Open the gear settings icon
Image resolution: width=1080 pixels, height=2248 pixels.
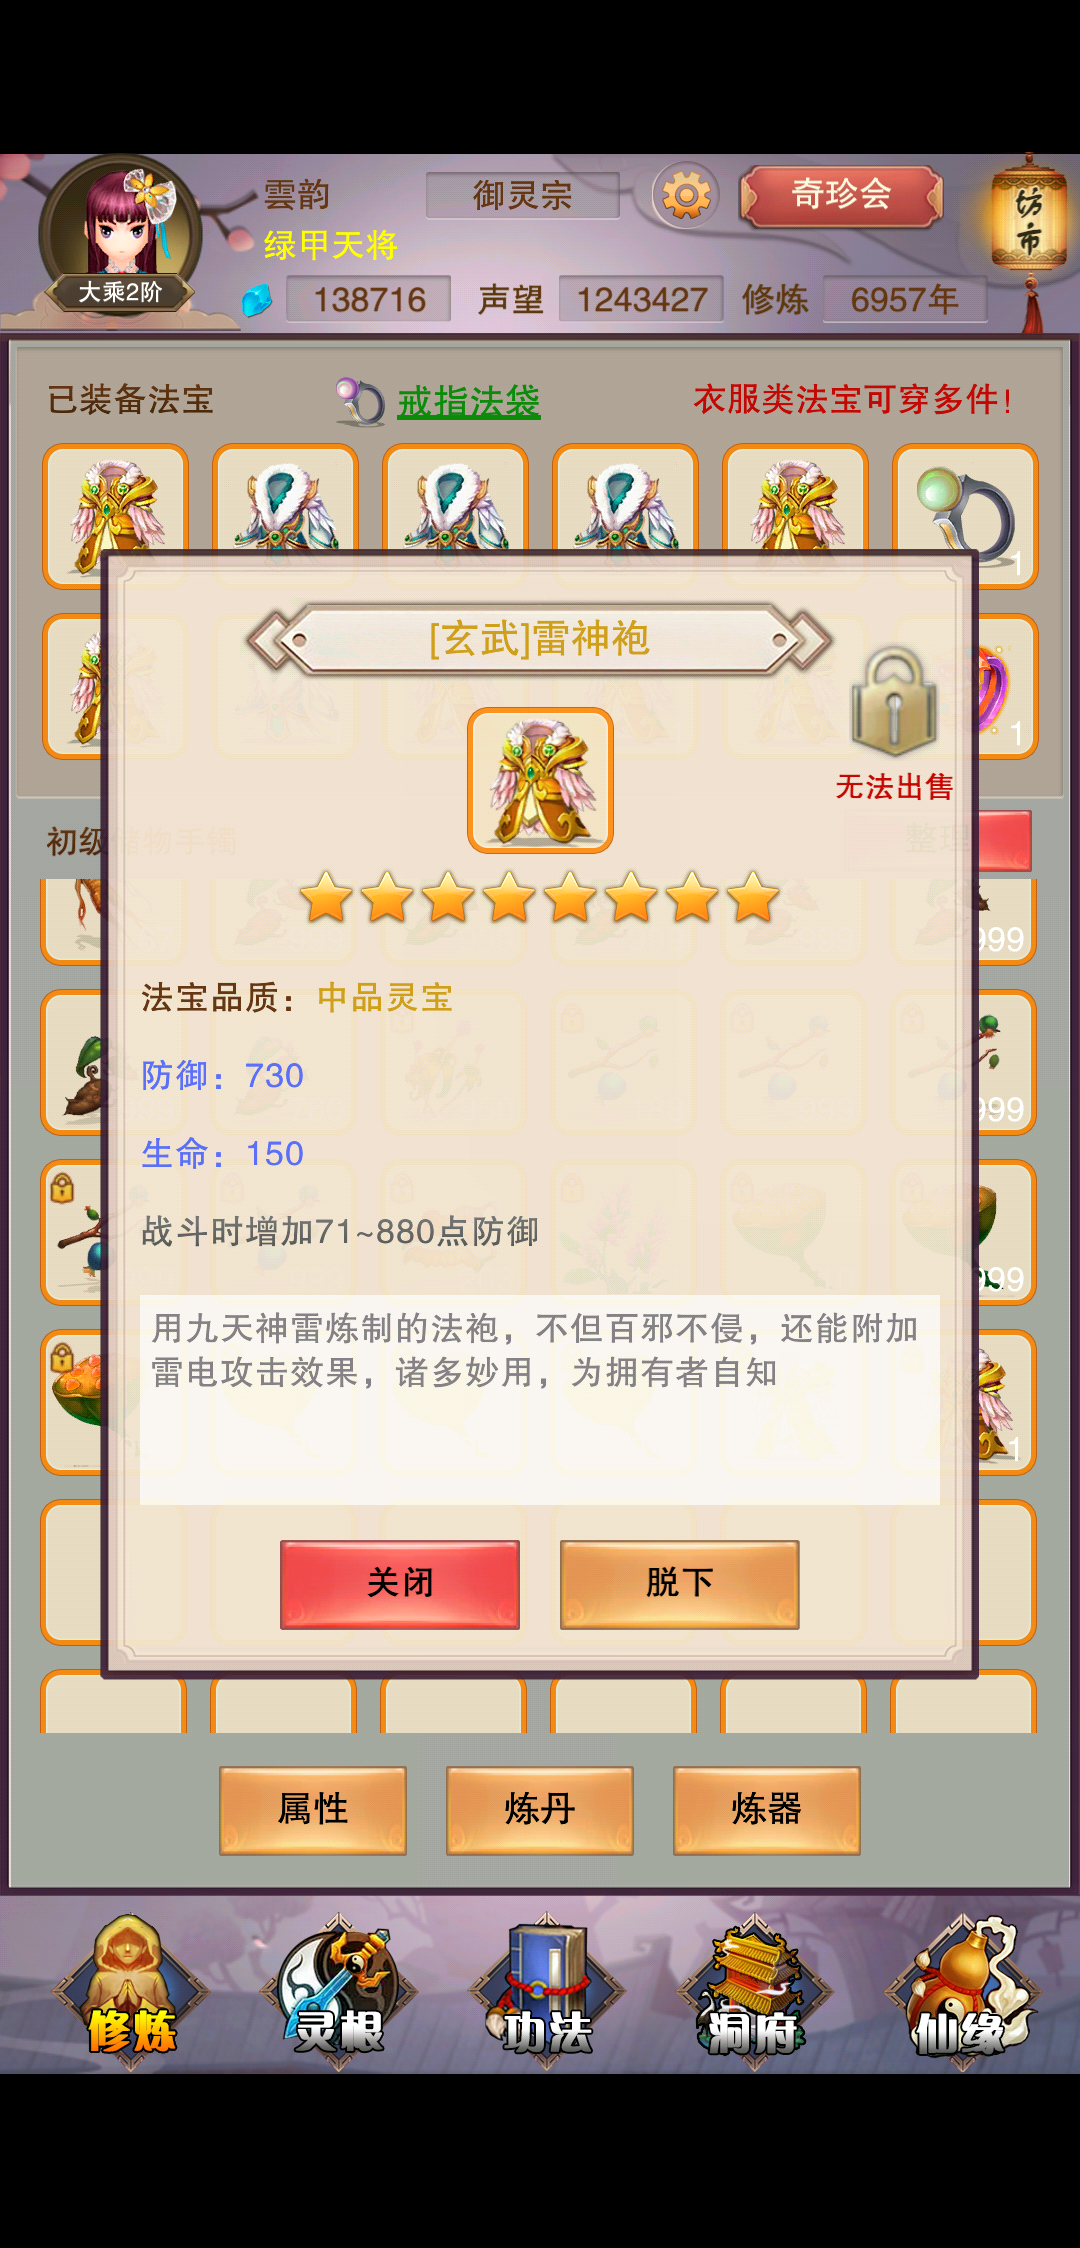[686, 195]
